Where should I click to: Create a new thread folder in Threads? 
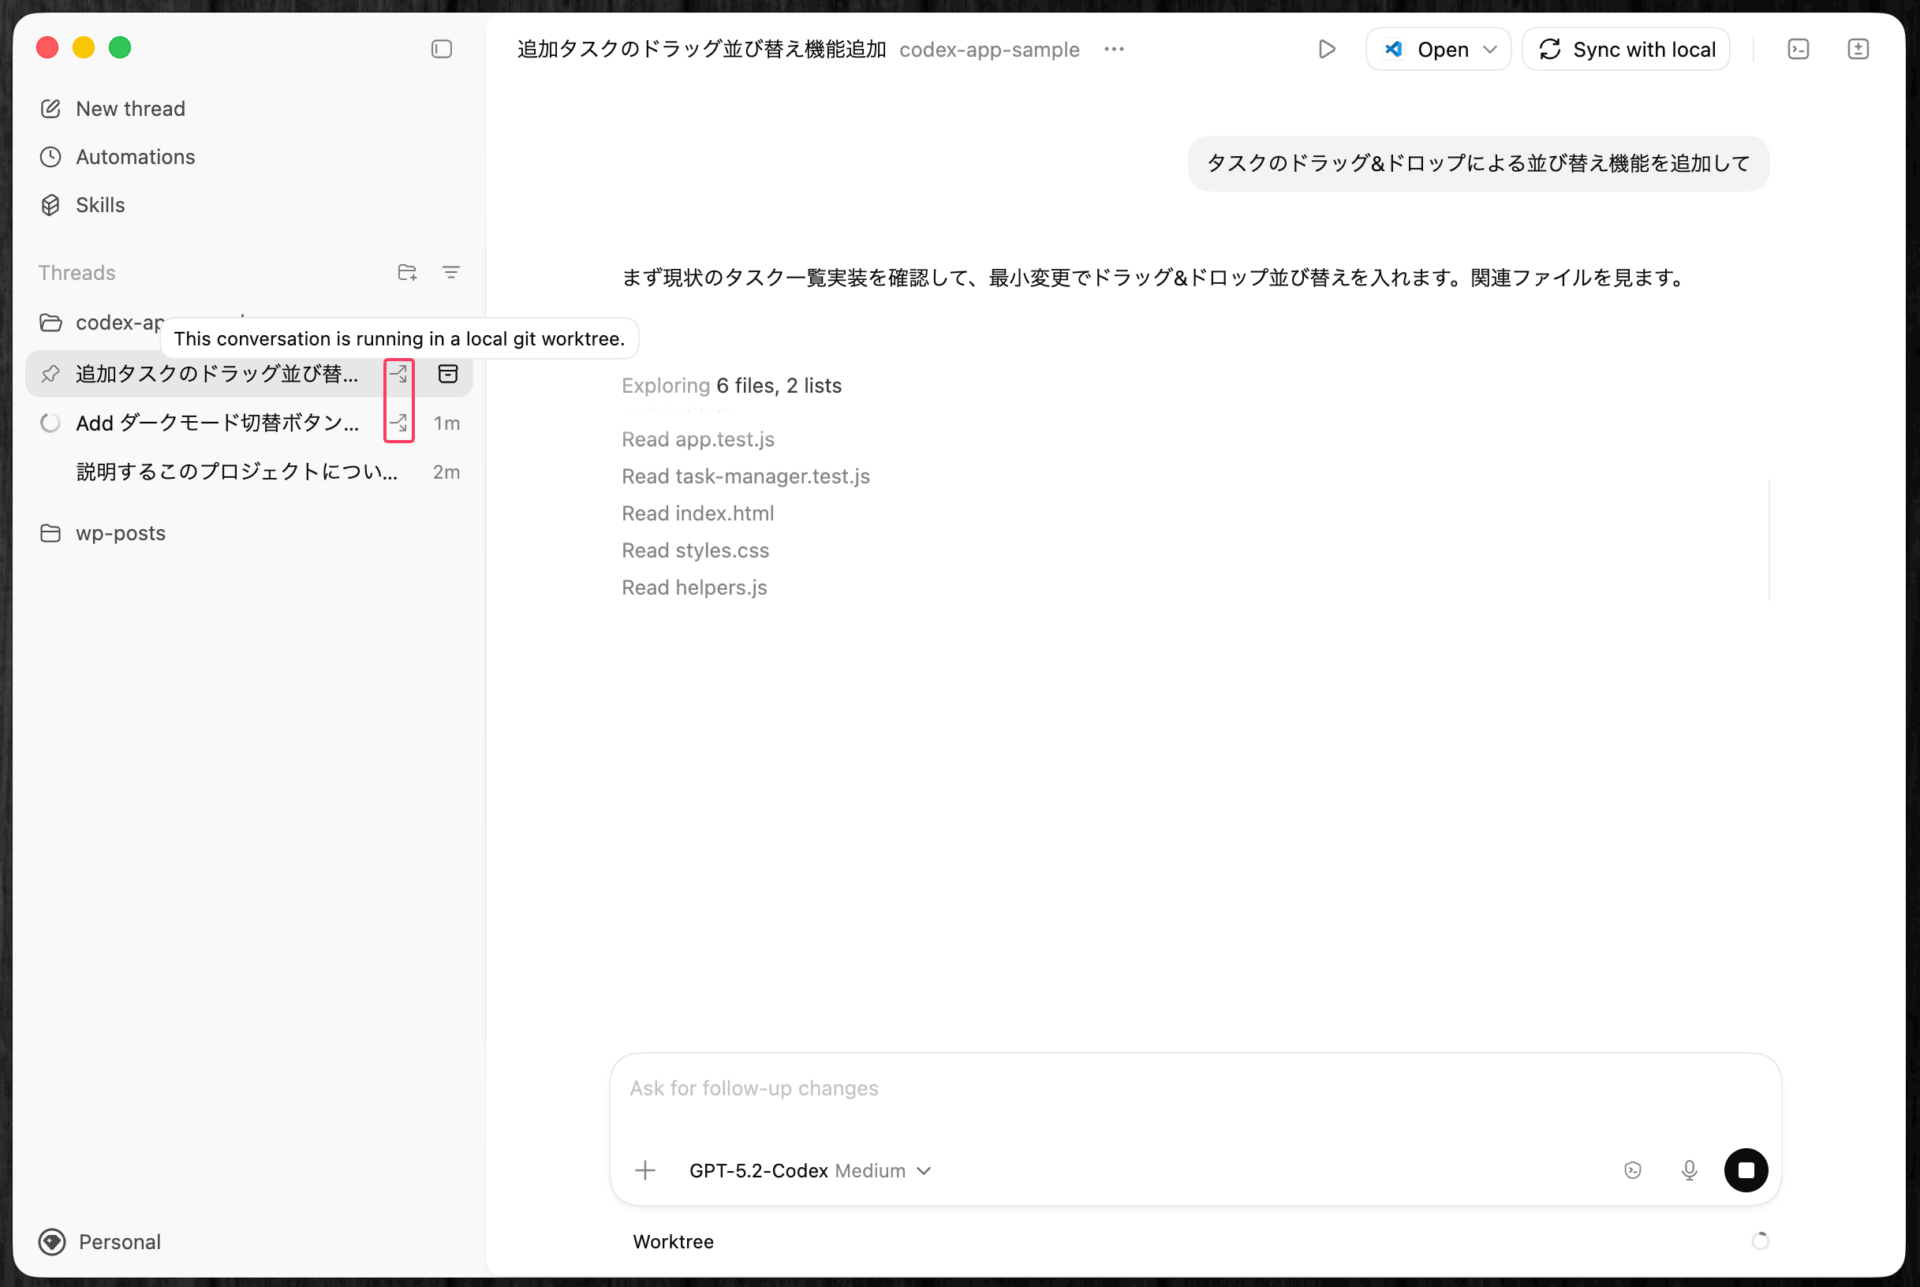pyautogui.click(x=407, y=272)
